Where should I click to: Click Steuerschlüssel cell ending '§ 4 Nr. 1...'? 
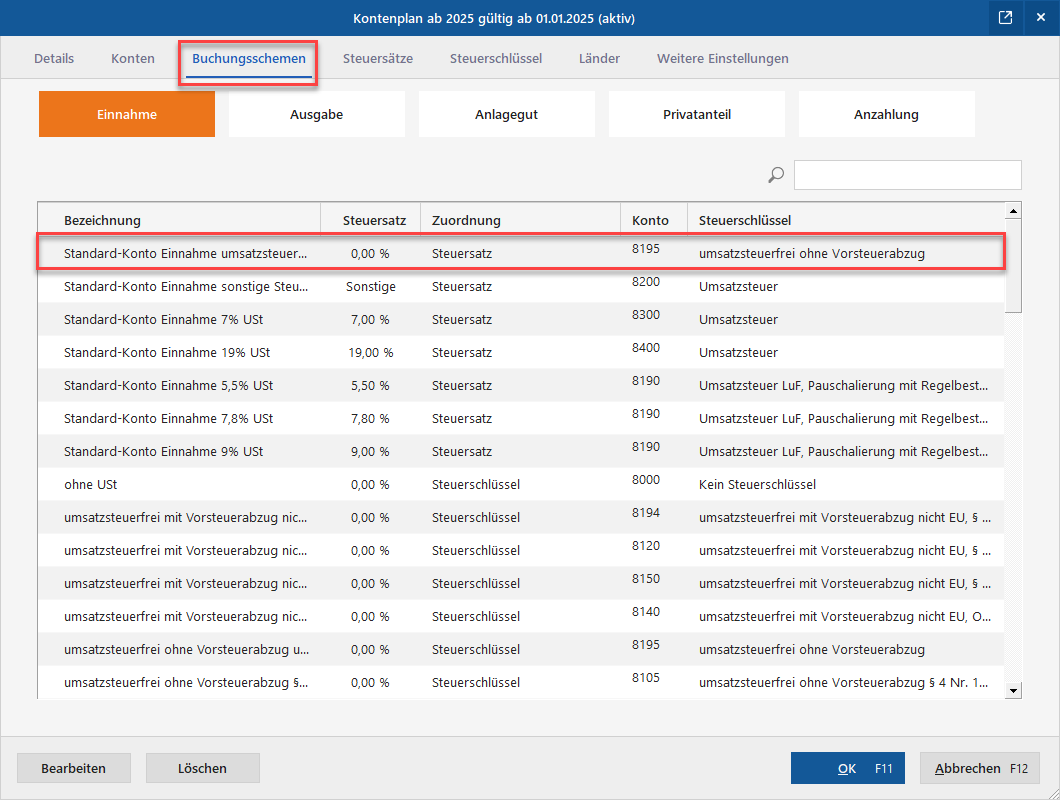pyautogui.click(x=843, y=682)
